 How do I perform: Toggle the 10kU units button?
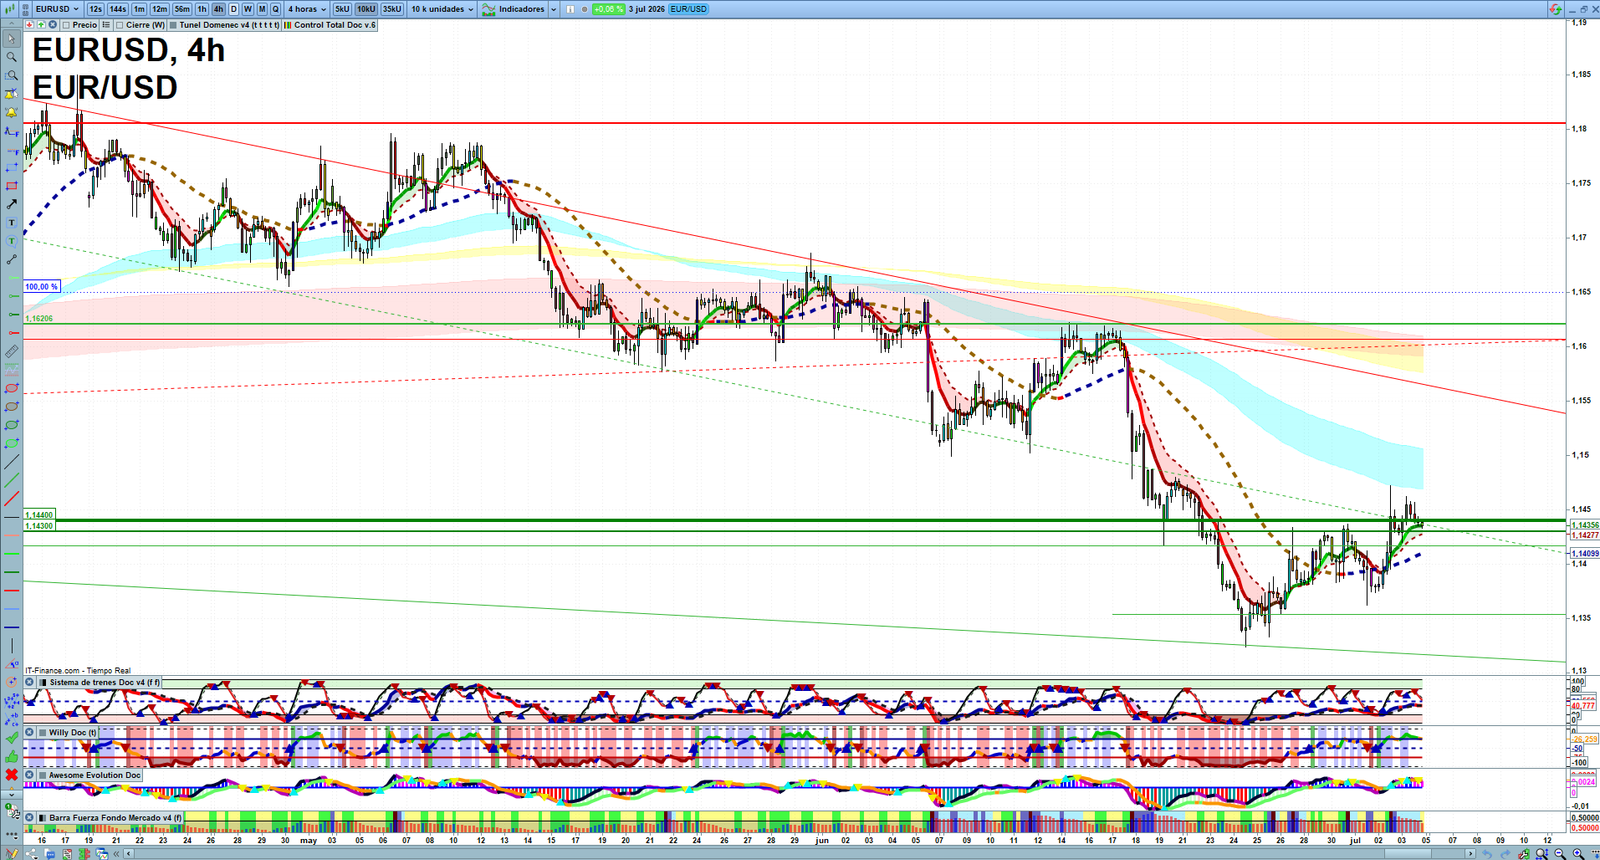coord(366,9)
